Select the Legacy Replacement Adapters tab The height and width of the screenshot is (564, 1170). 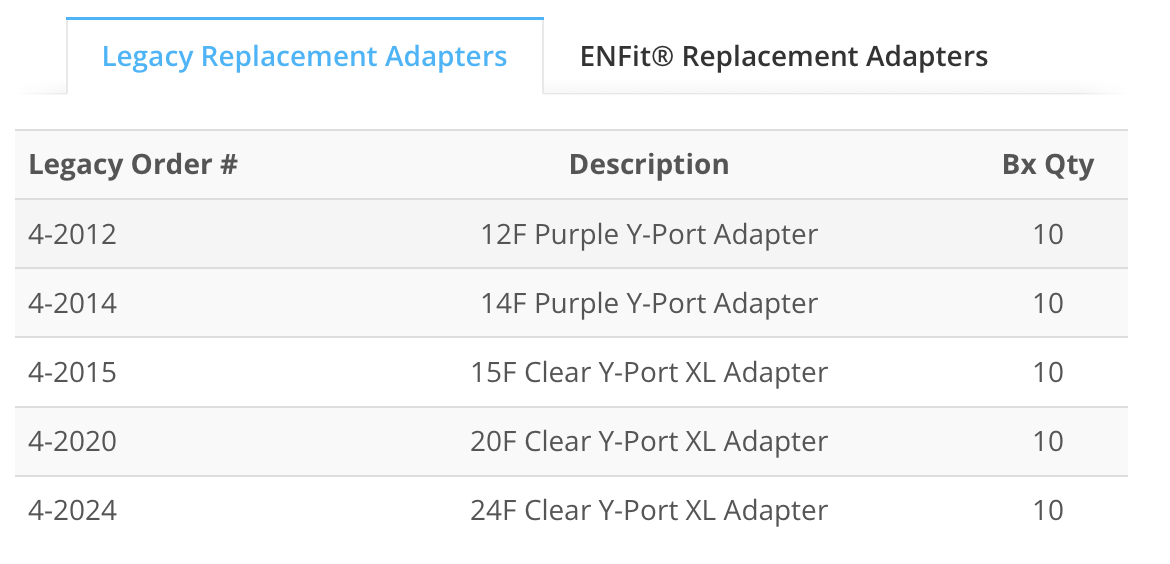(304, 57)
